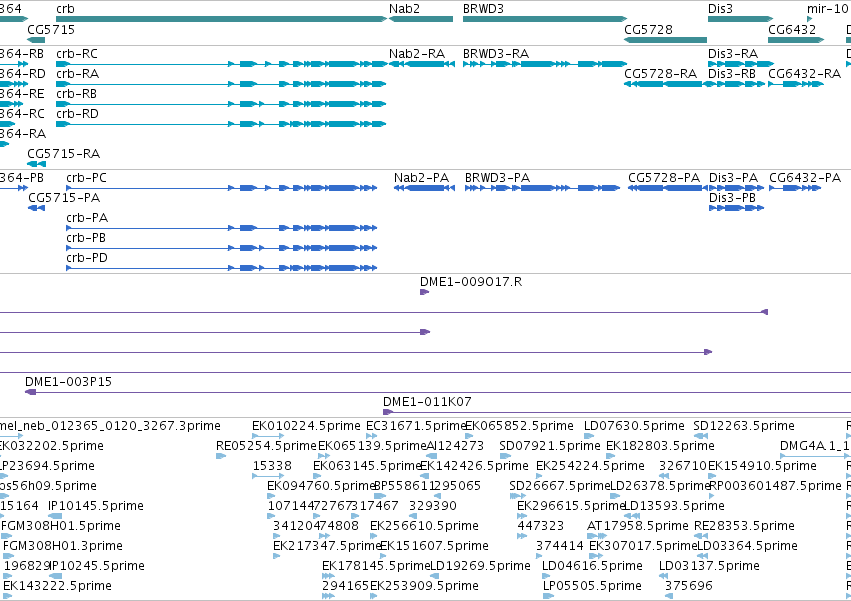The image size is (851, 601).
Task: Click EST RP003601487.5prime
Action: coord(712,496)
